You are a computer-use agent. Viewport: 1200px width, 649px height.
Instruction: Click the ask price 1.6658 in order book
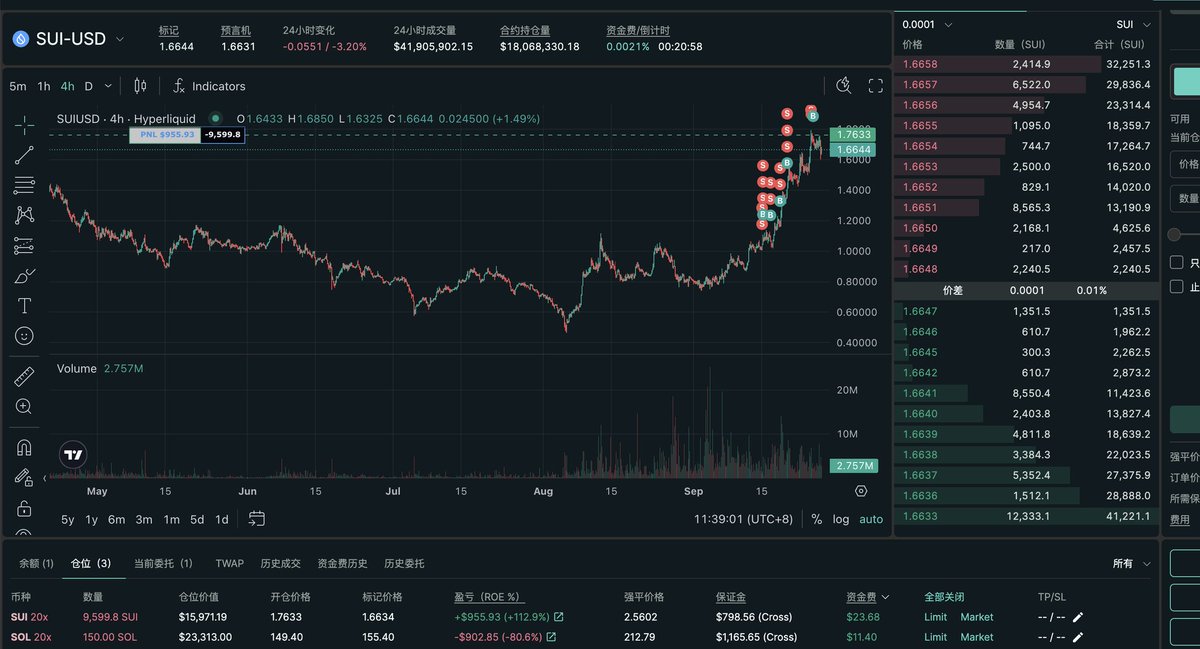point(919,64)
